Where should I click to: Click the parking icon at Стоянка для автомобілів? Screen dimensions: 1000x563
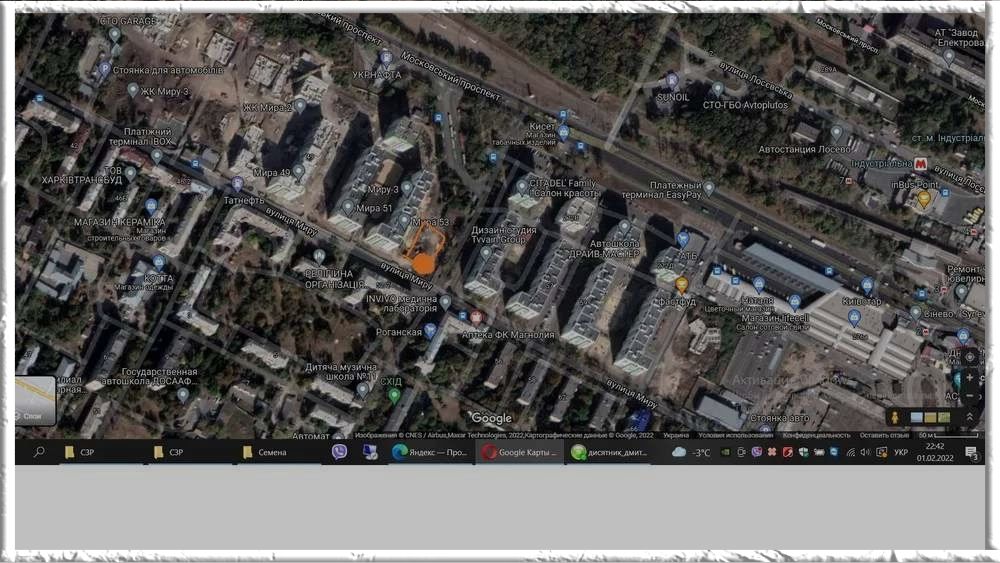(x=105, y=69)
